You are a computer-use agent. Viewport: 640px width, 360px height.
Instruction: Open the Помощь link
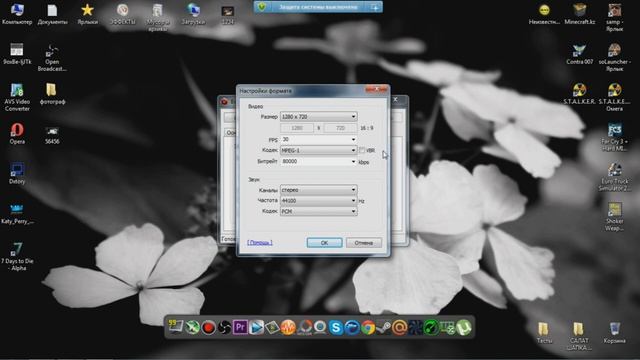260,242
